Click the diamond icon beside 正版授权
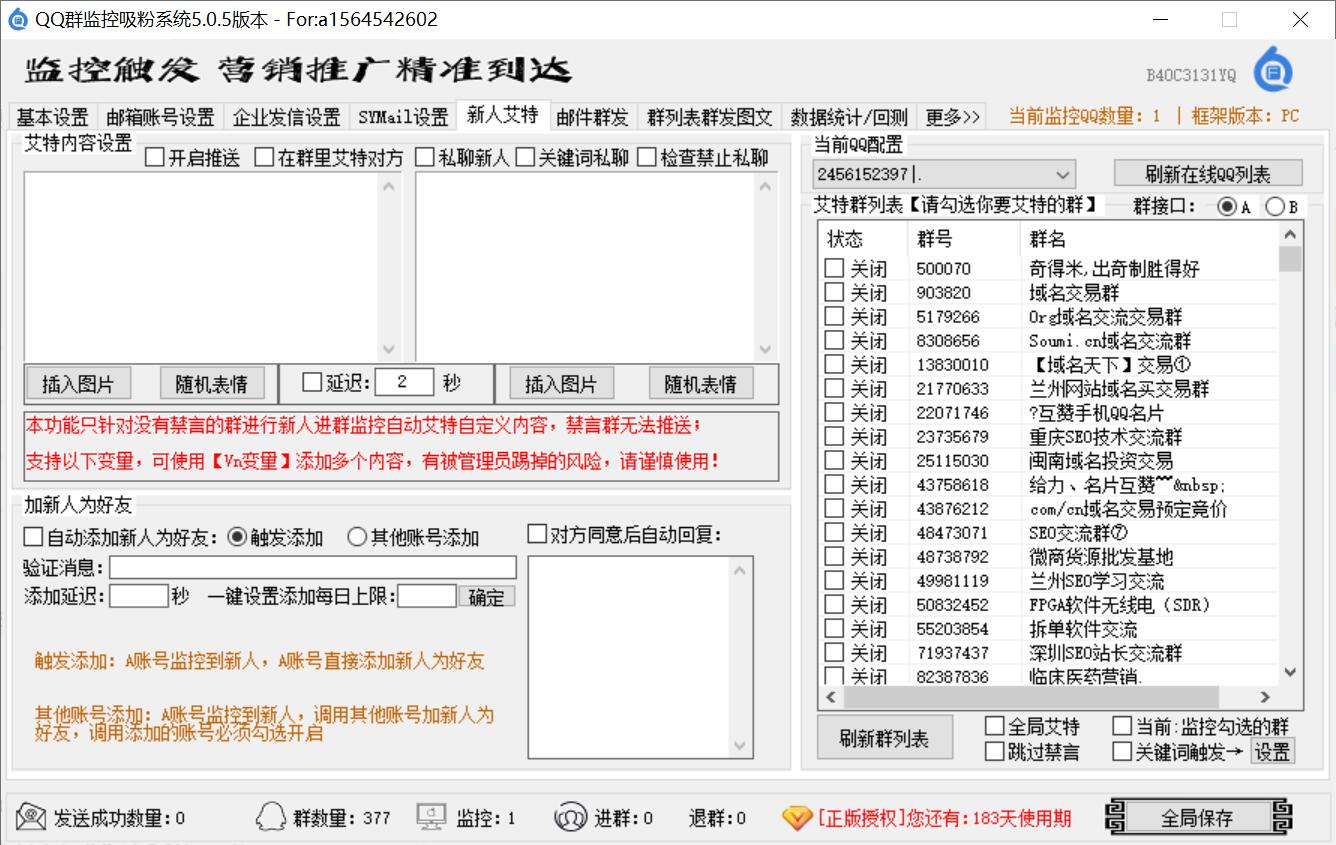The height and width of the screenshot is (845, 1336). click(797, 817)
